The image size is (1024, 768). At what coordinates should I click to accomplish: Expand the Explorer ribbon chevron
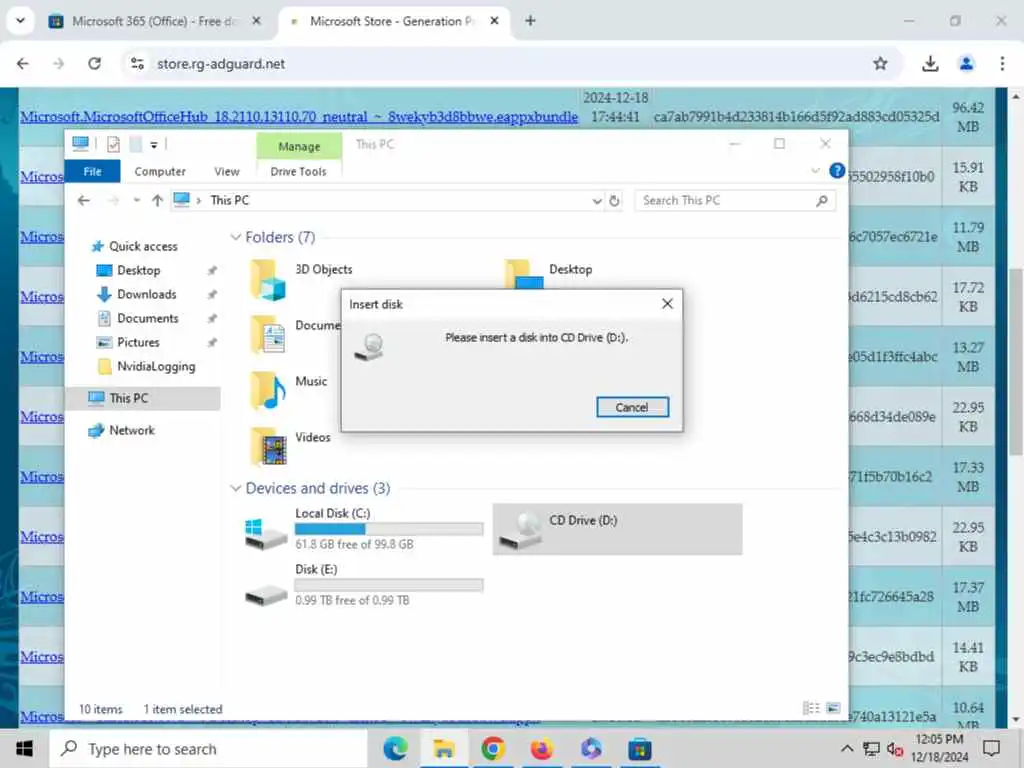(815, 171)
